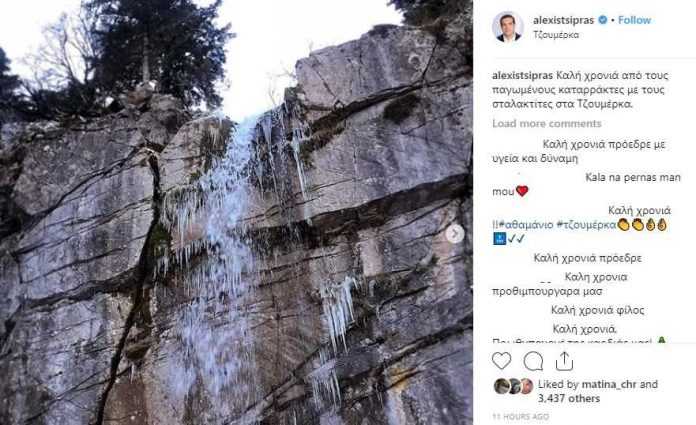Open the comment bubble icon
Viewport: 696px width, 425px height.
(x=534, y=361)
